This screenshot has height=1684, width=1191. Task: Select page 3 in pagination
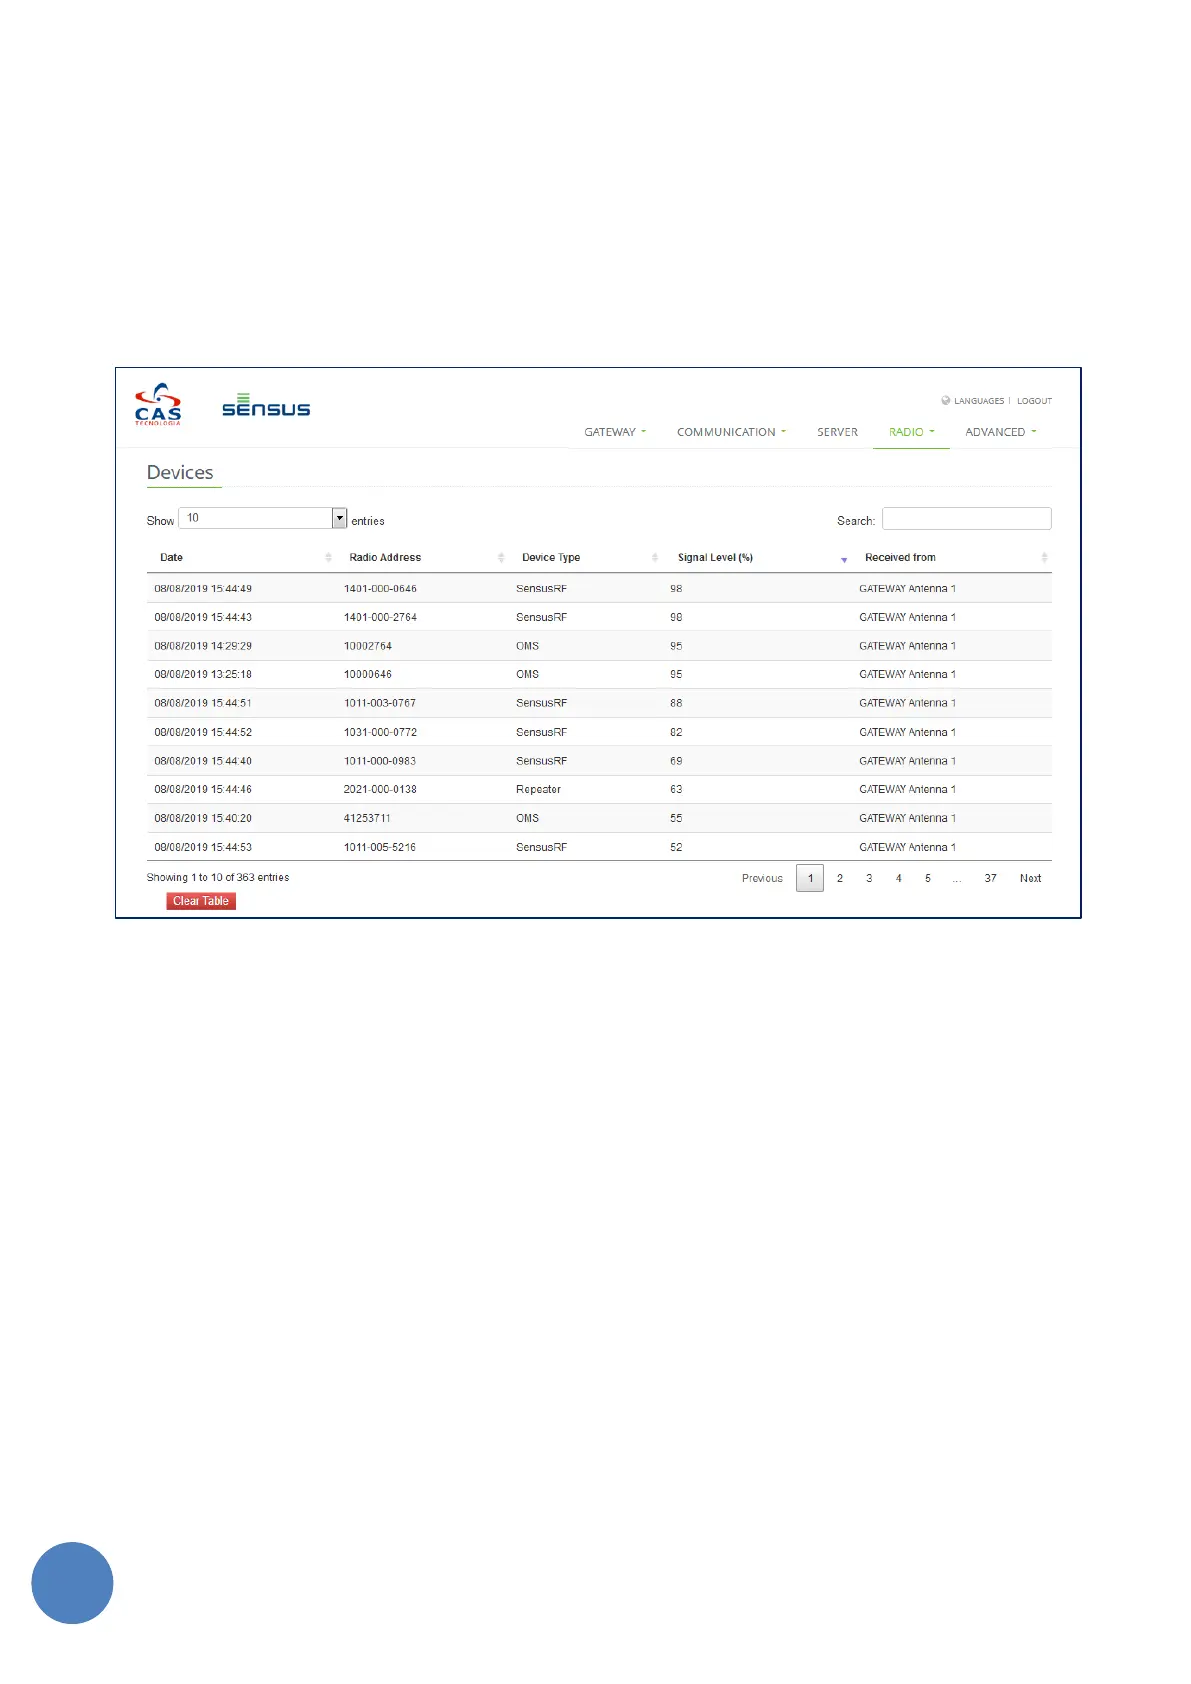pyautogui.click(x=869, y=878)
